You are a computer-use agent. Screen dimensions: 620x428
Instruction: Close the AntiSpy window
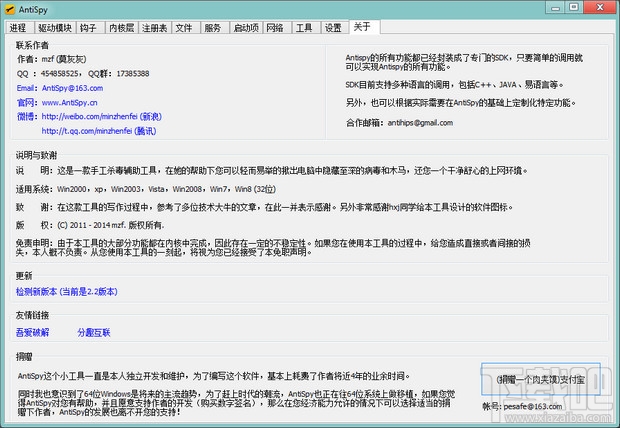pyautogui.click(x=600, y=8)
